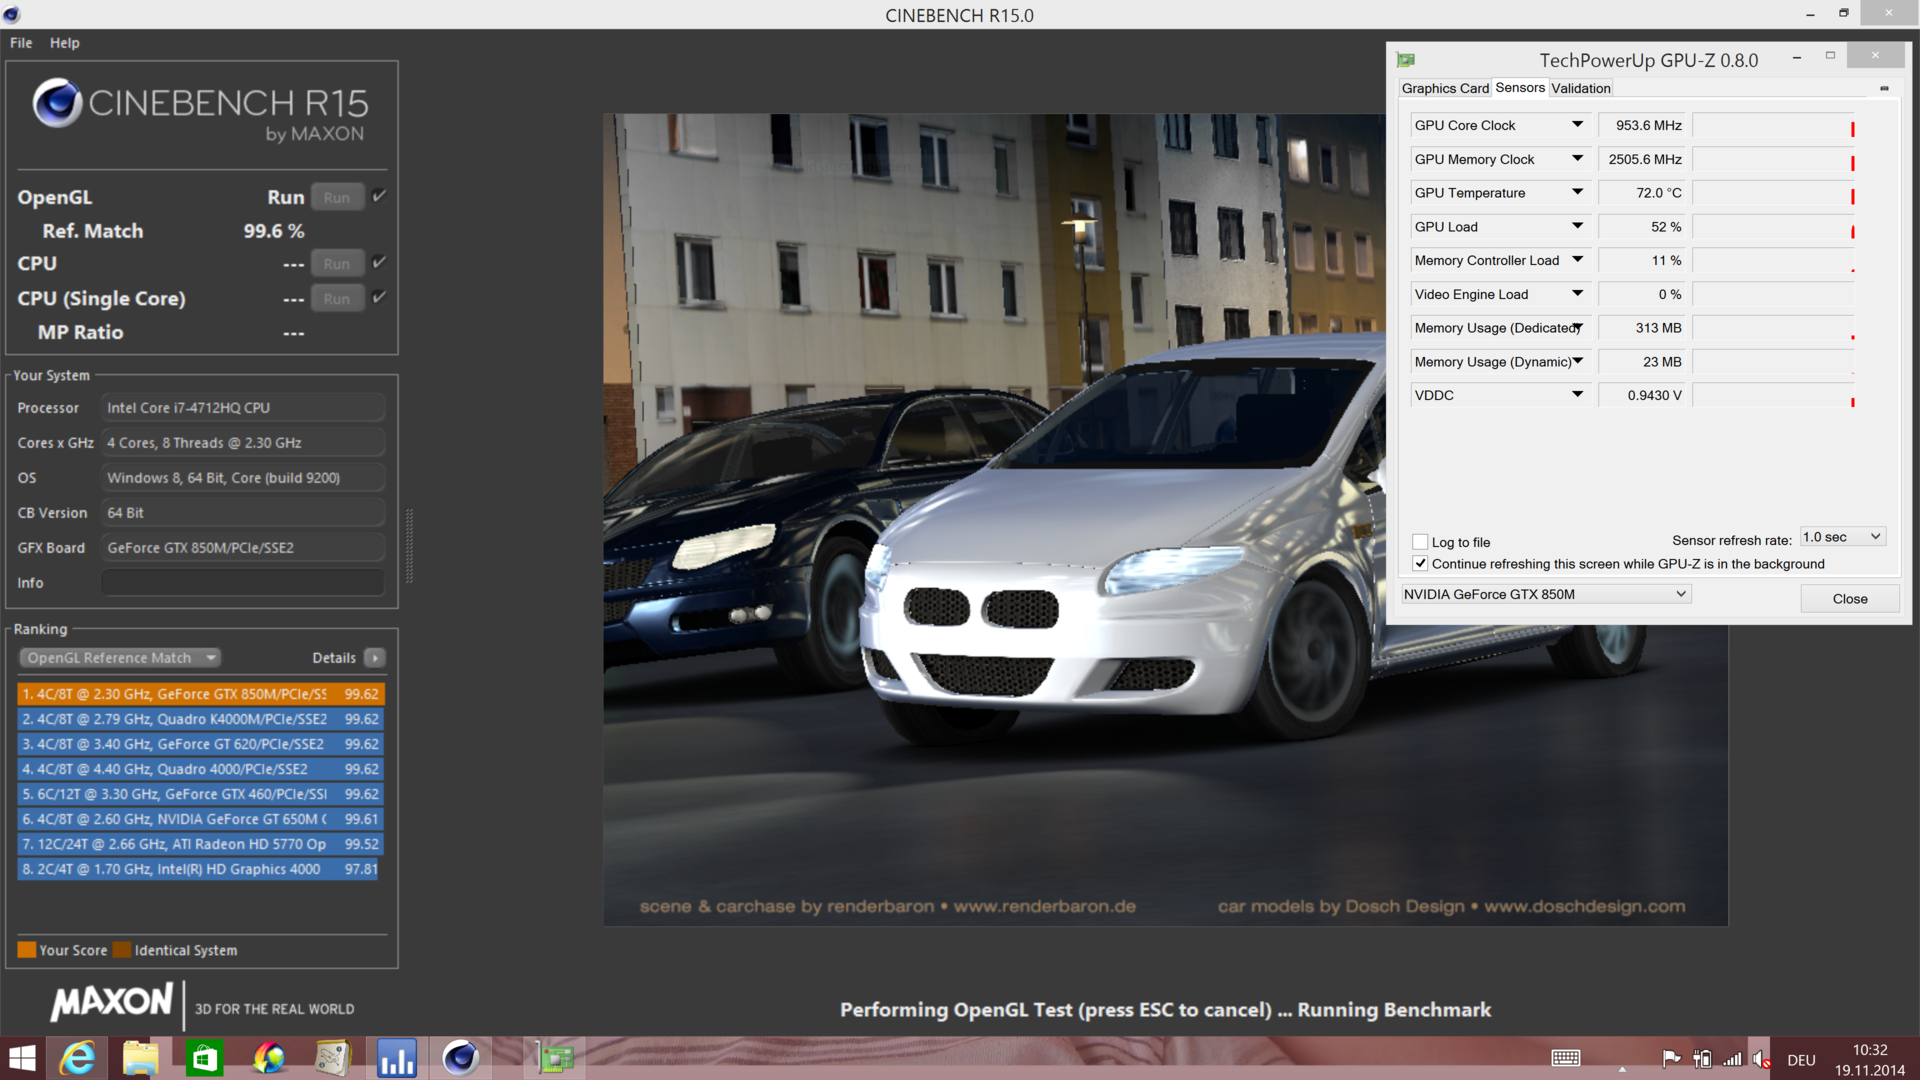Uncheck continue refreshing in background option
1920x1080 pixels.
[x=1420, y=564]
